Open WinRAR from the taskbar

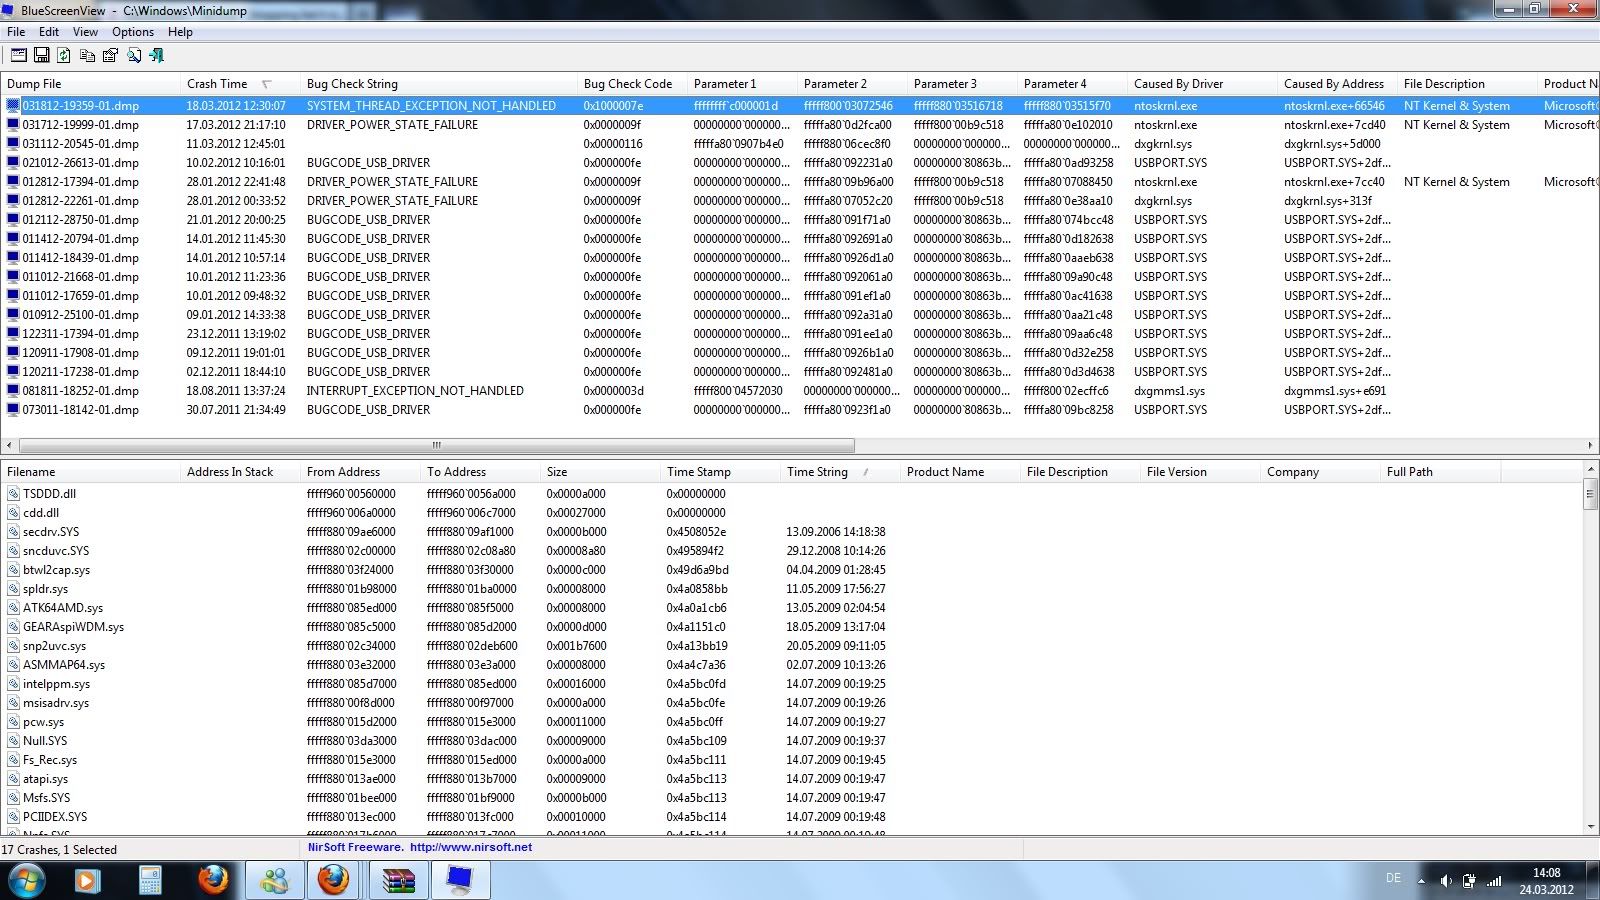click(398, 881)
